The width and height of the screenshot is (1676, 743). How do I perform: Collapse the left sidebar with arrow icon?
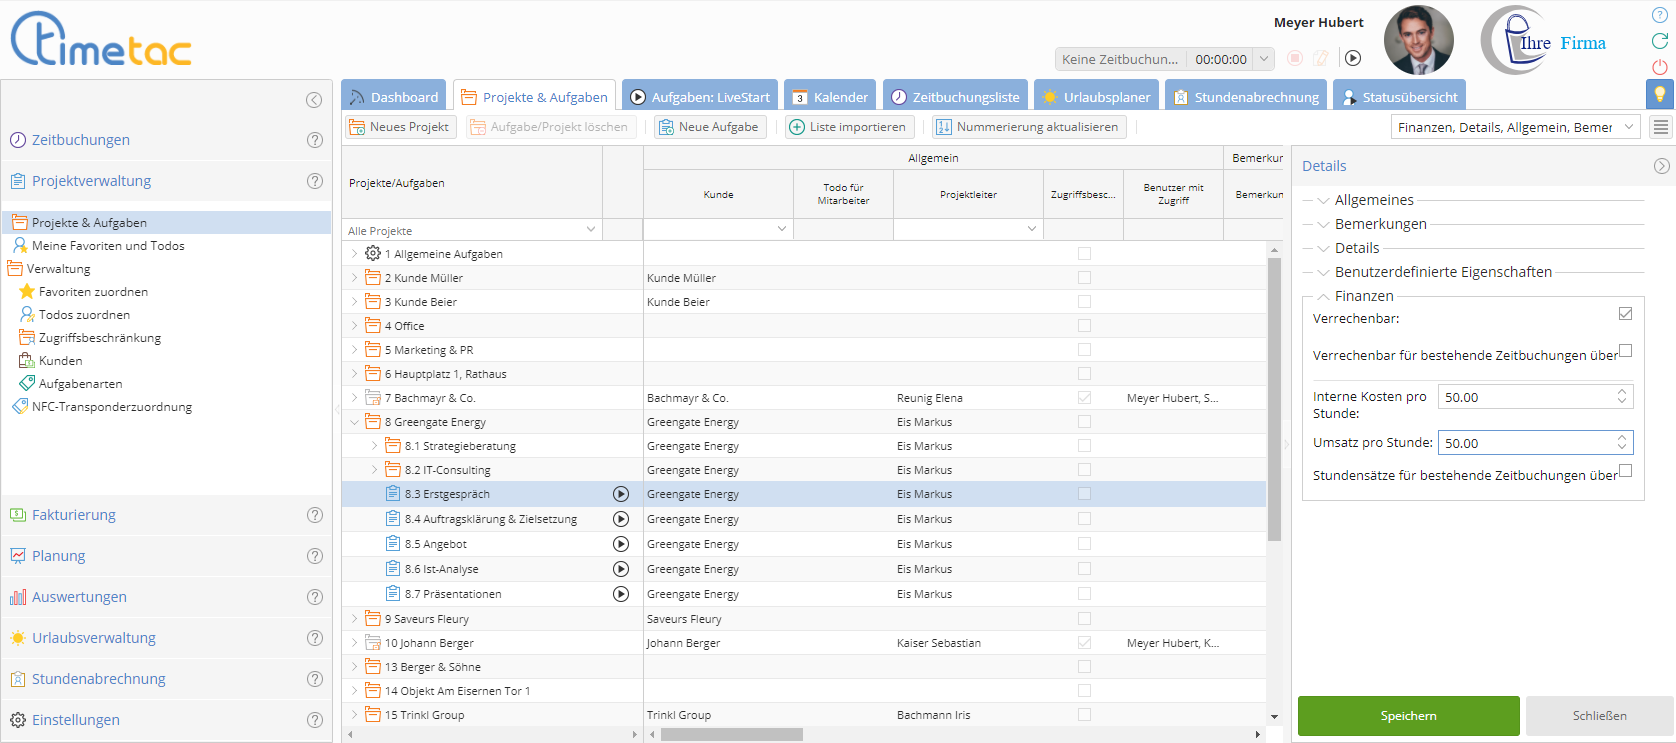[x=314, y=100]
